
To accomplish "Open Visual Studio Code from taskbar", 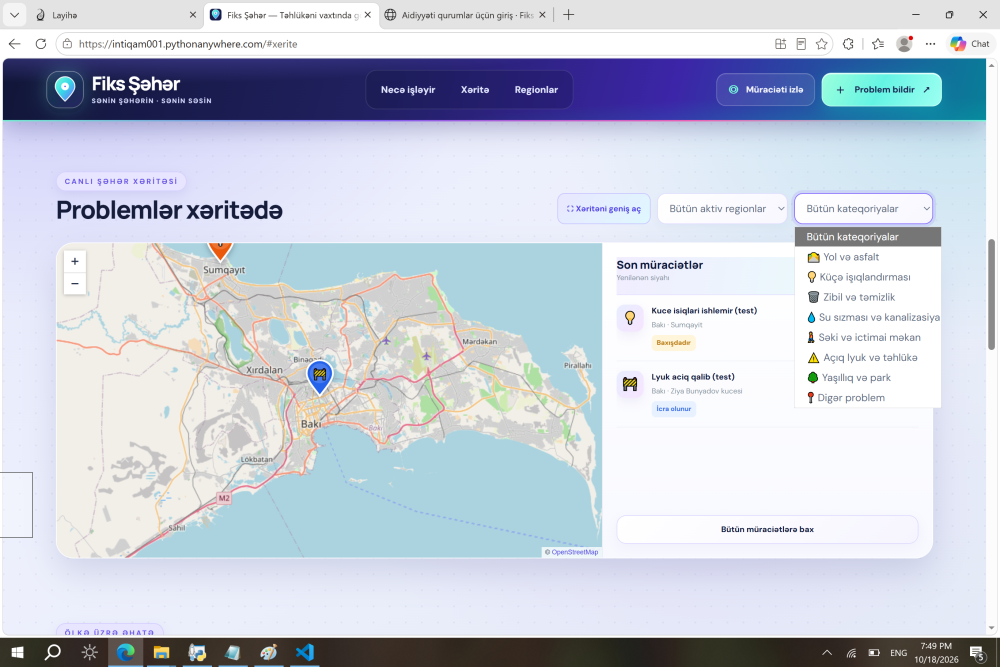I will [x=305, y=652].
